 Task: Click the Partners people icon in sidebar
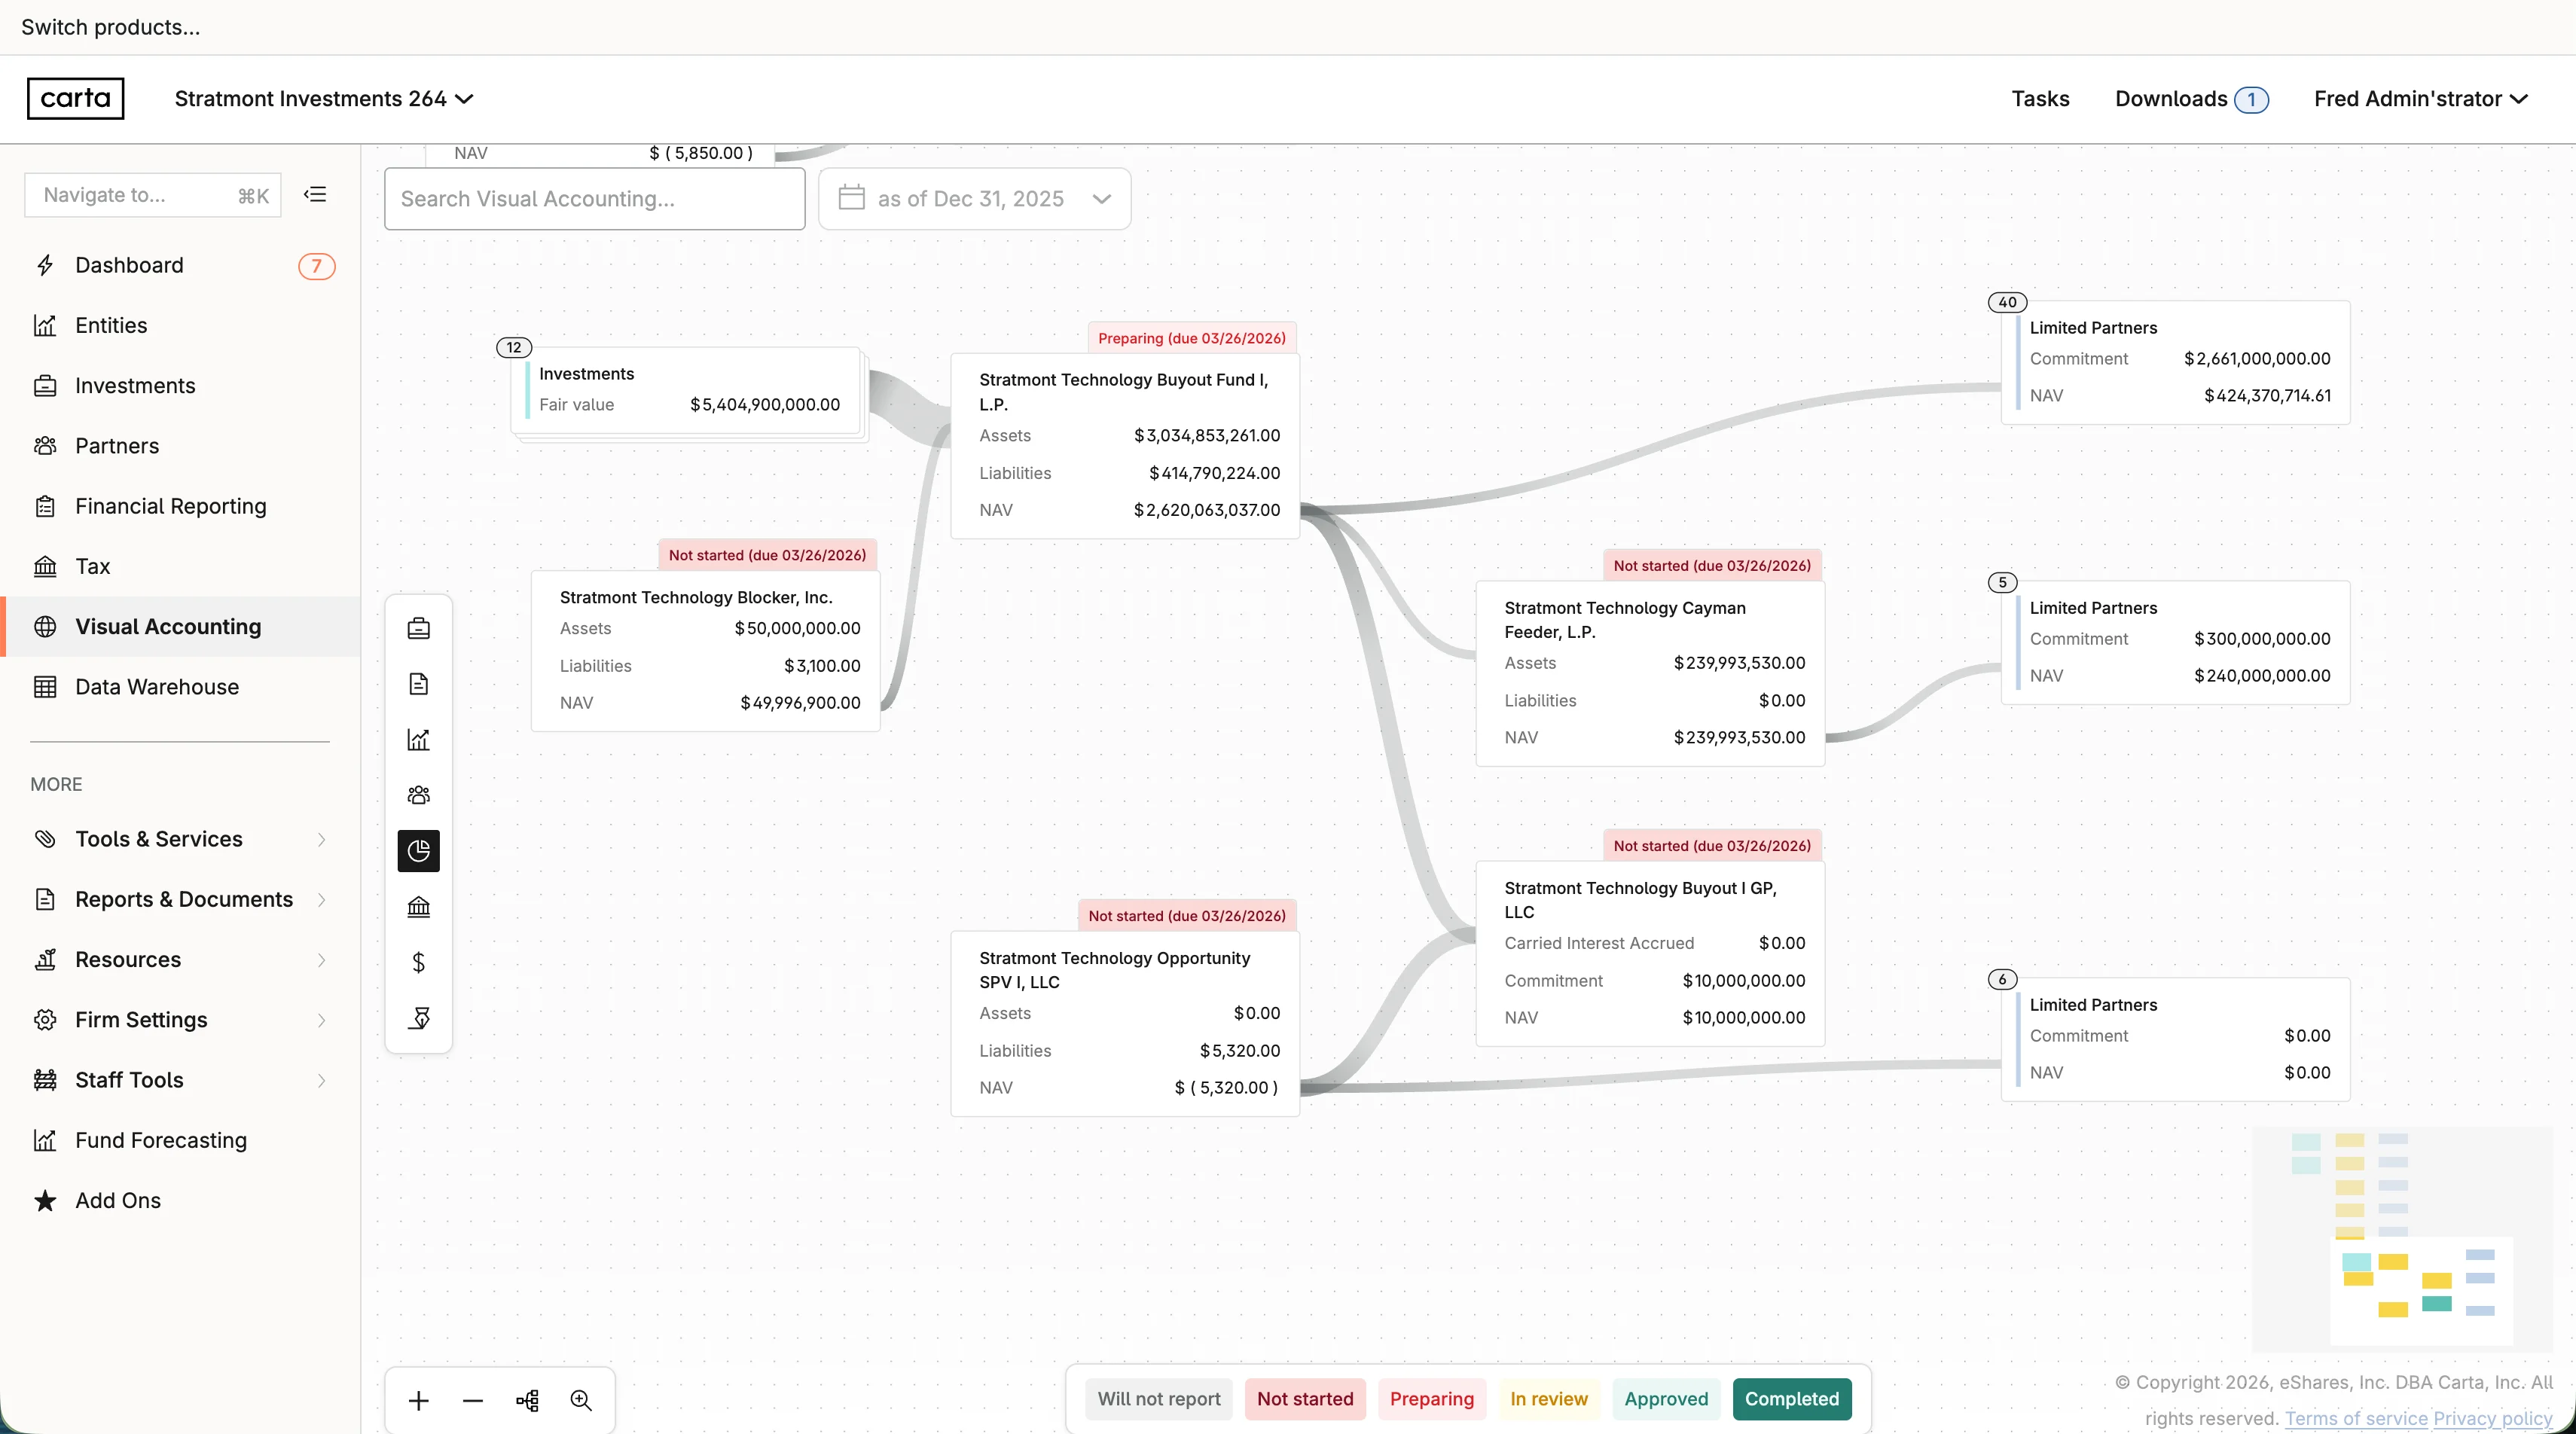click(45, 445)
